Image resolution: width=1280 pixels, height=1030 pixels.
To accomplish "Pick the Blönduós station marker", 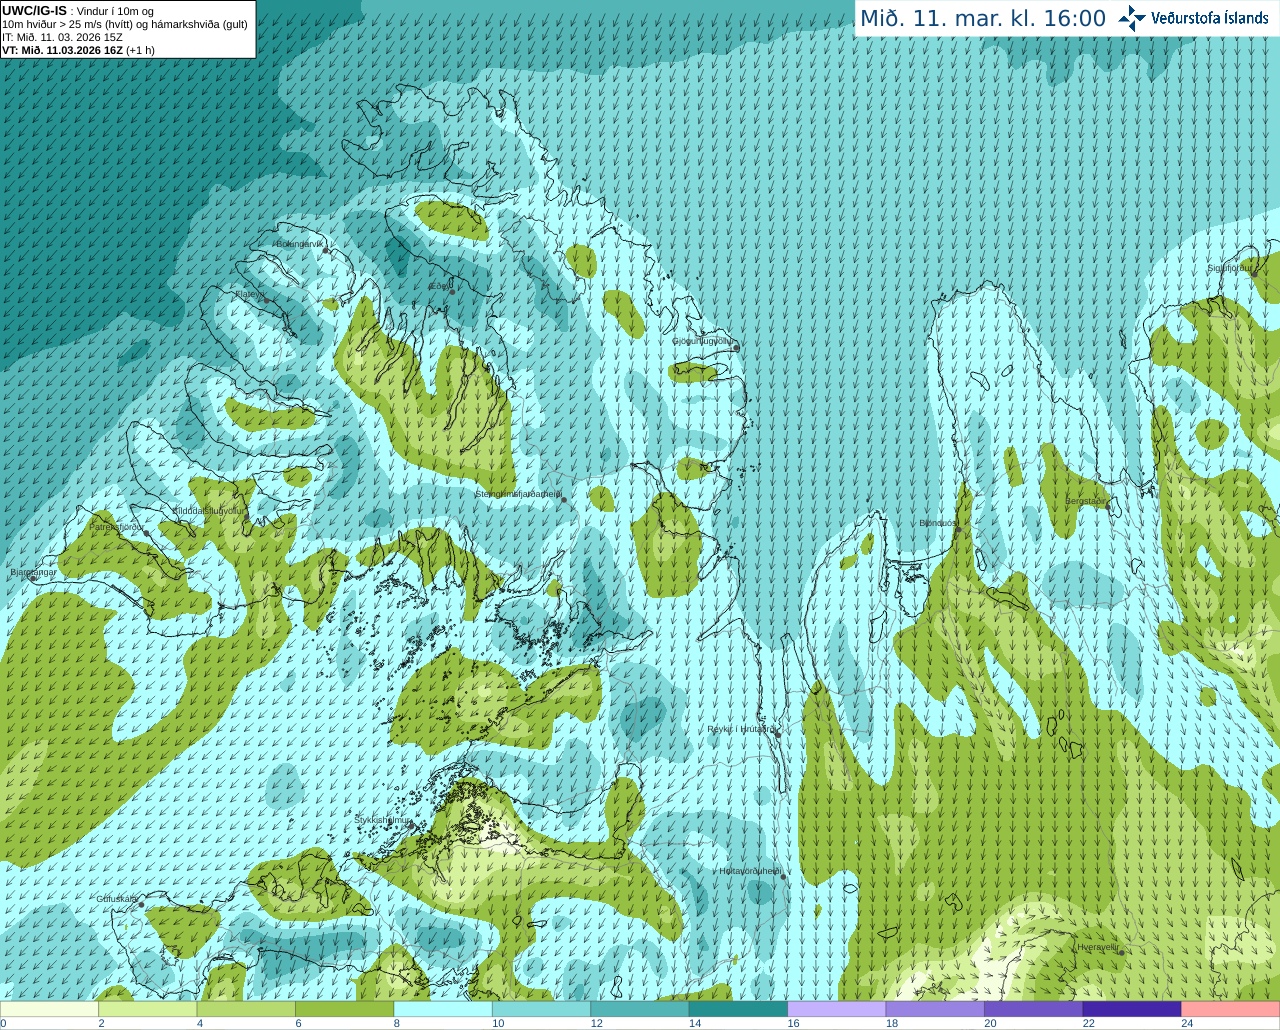I will pos(957,530).
